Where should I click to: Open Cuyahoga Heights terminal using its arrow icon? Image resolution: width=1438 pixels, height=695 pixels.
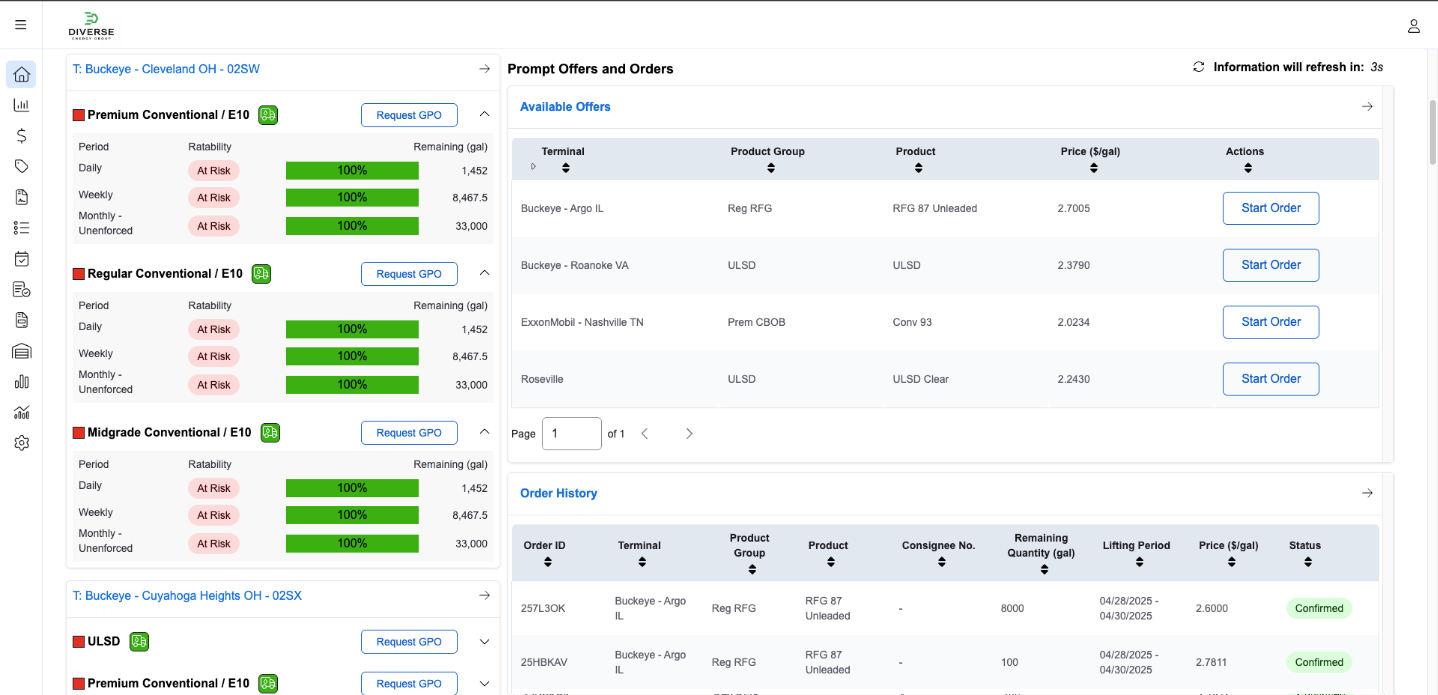pyautogui.click(x=484, y=596)
